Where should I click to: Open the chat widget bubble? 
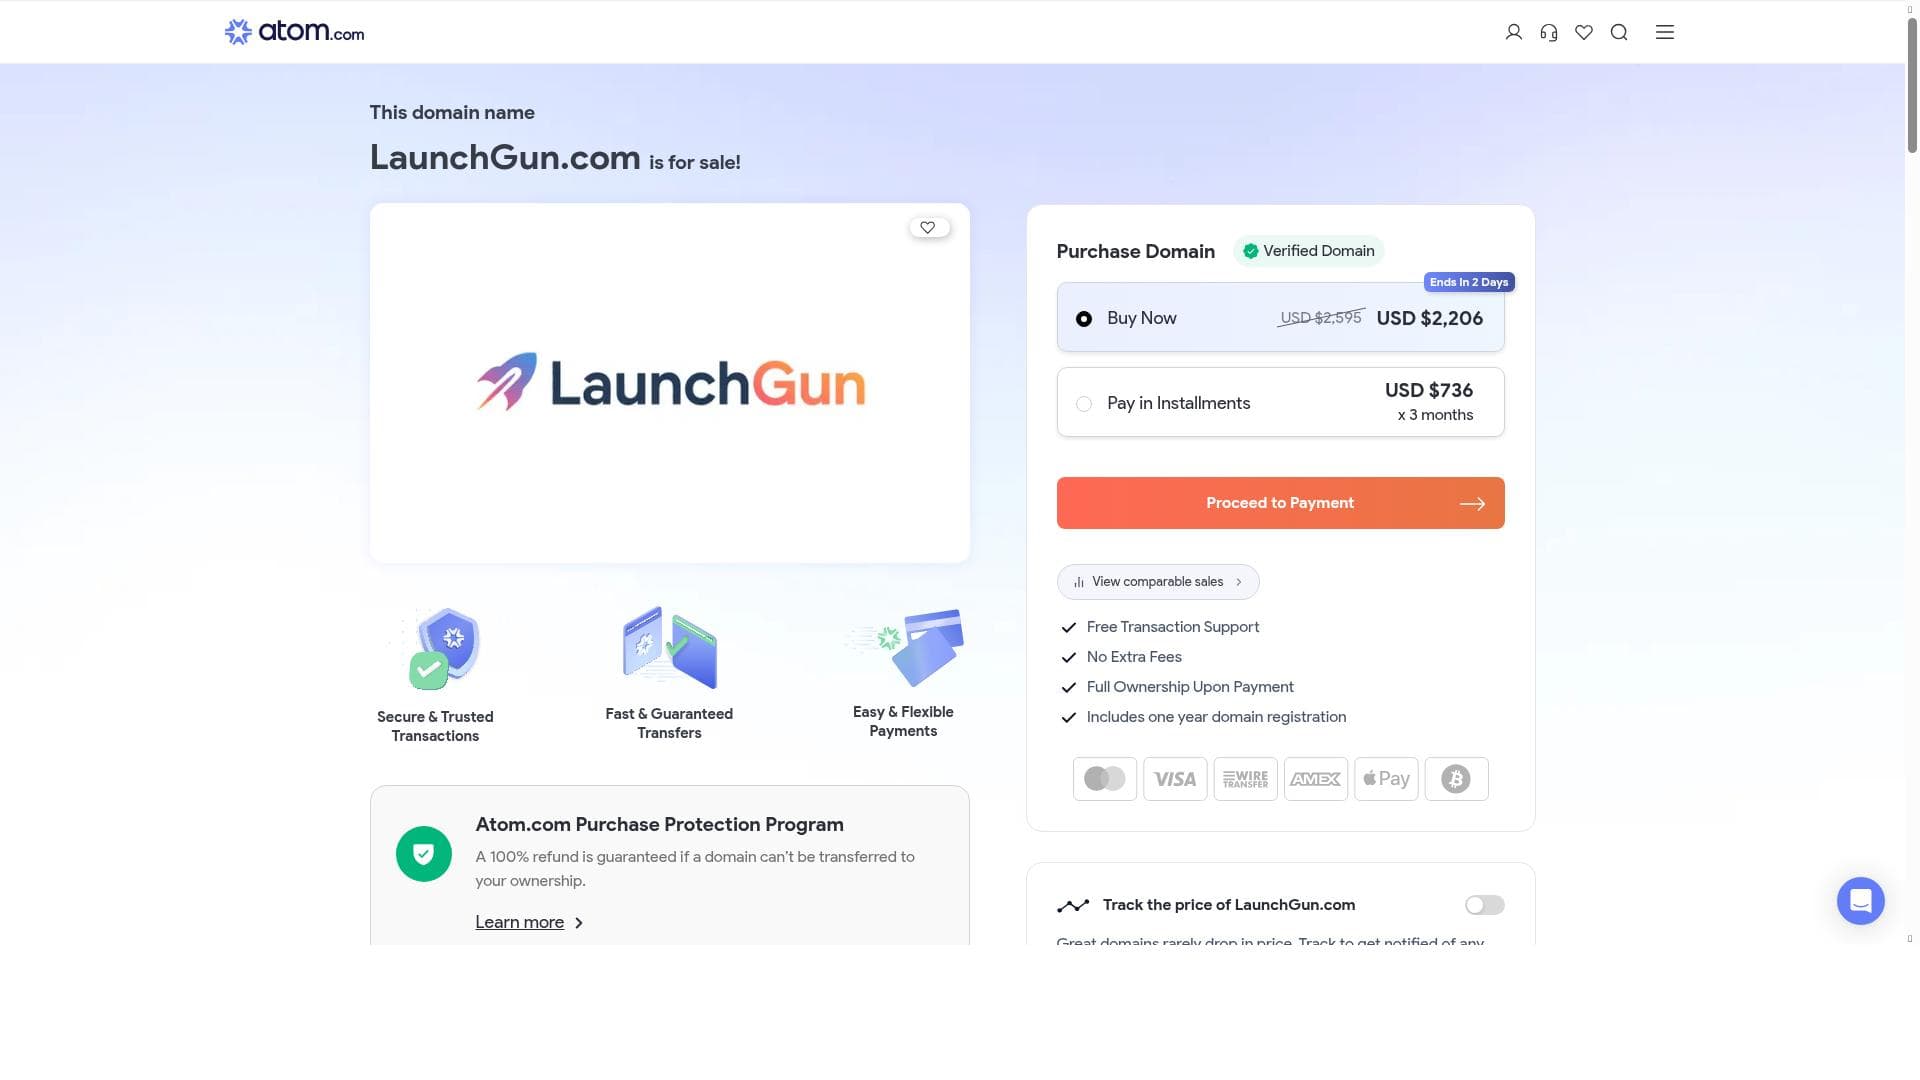coord(1860,901)
